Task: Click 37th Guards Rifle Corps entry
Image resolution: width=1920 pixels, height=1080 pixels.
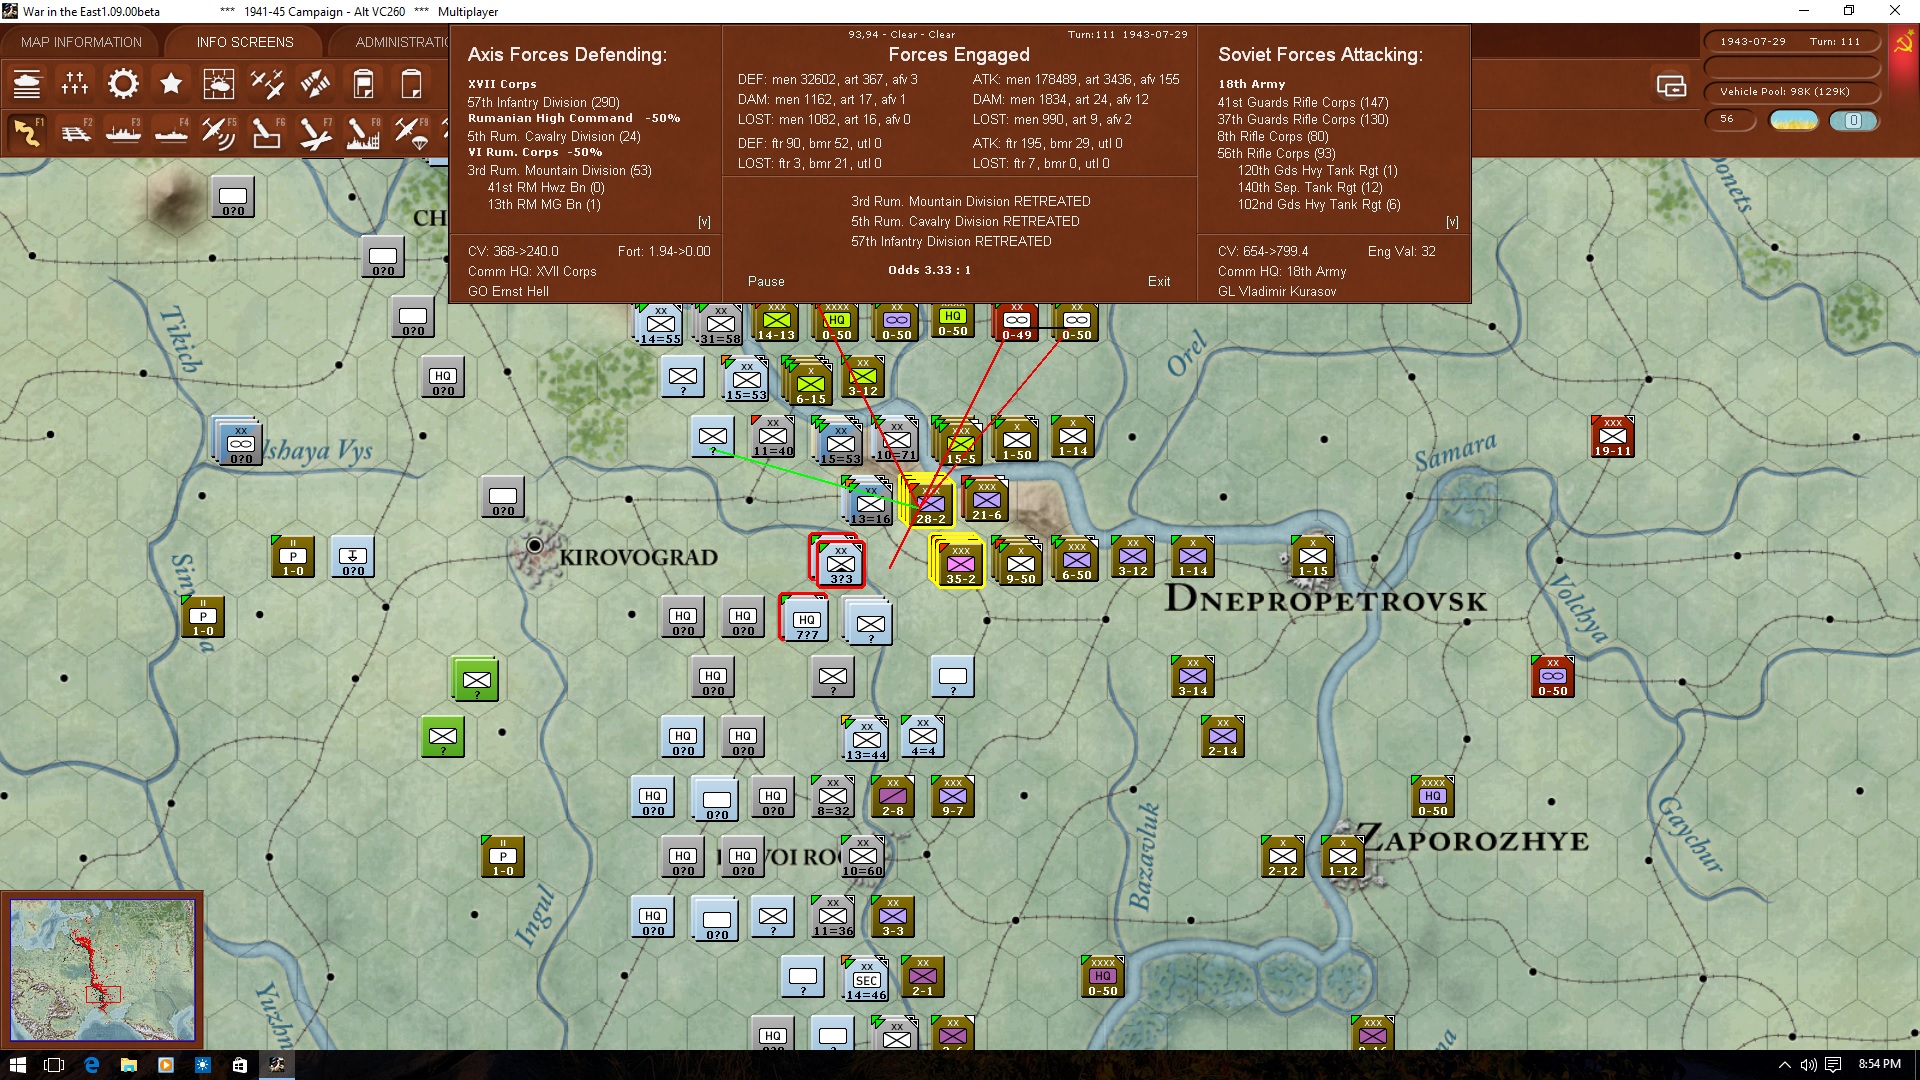Action: 1303,120
